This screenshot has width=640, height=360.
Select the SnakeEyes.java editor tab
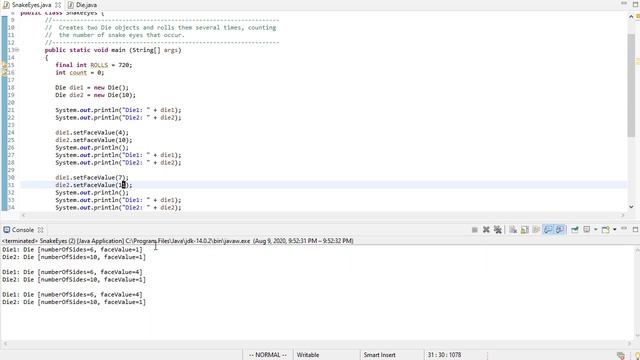[31, 5]
